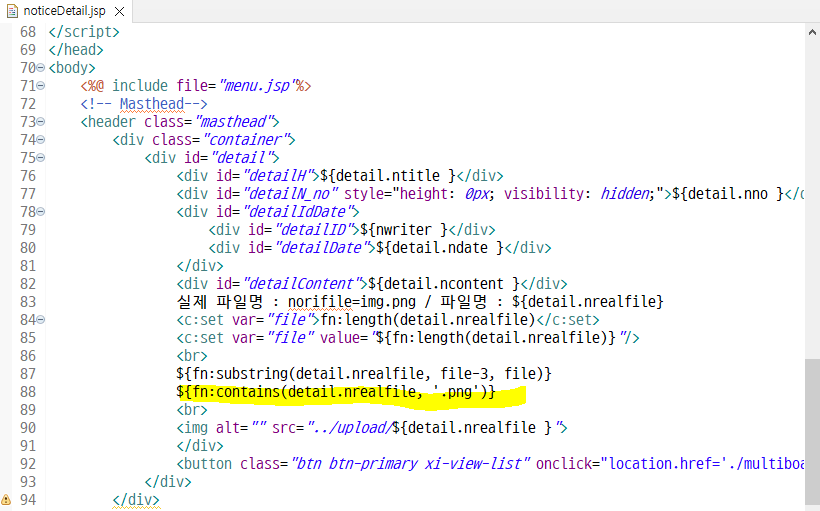
Task: Click the "detailN_no" id value
Action: click(x=290, y=194)
